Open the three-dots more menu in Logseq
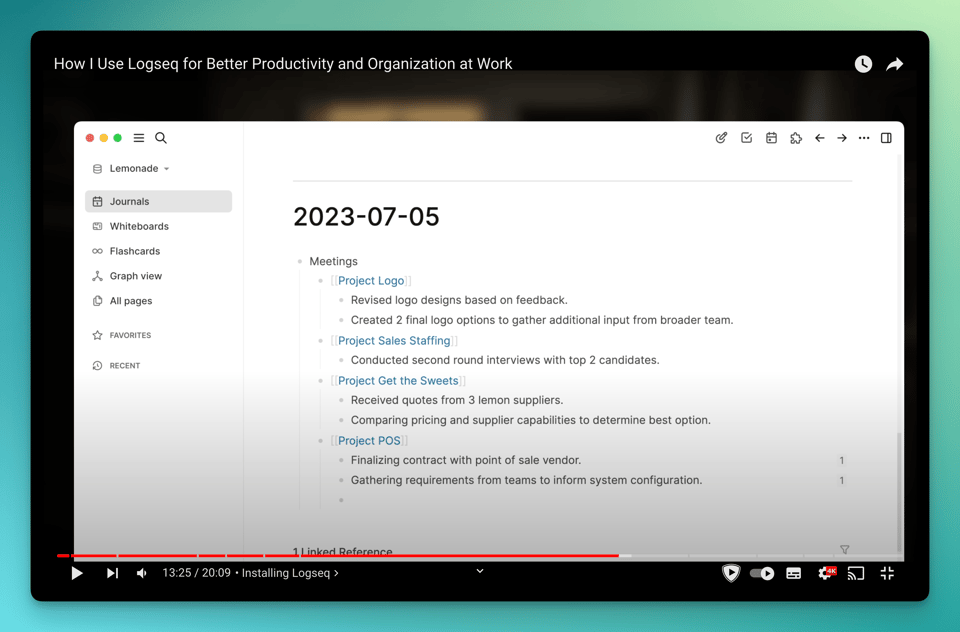The image size is (960, 632). [864, 138]
